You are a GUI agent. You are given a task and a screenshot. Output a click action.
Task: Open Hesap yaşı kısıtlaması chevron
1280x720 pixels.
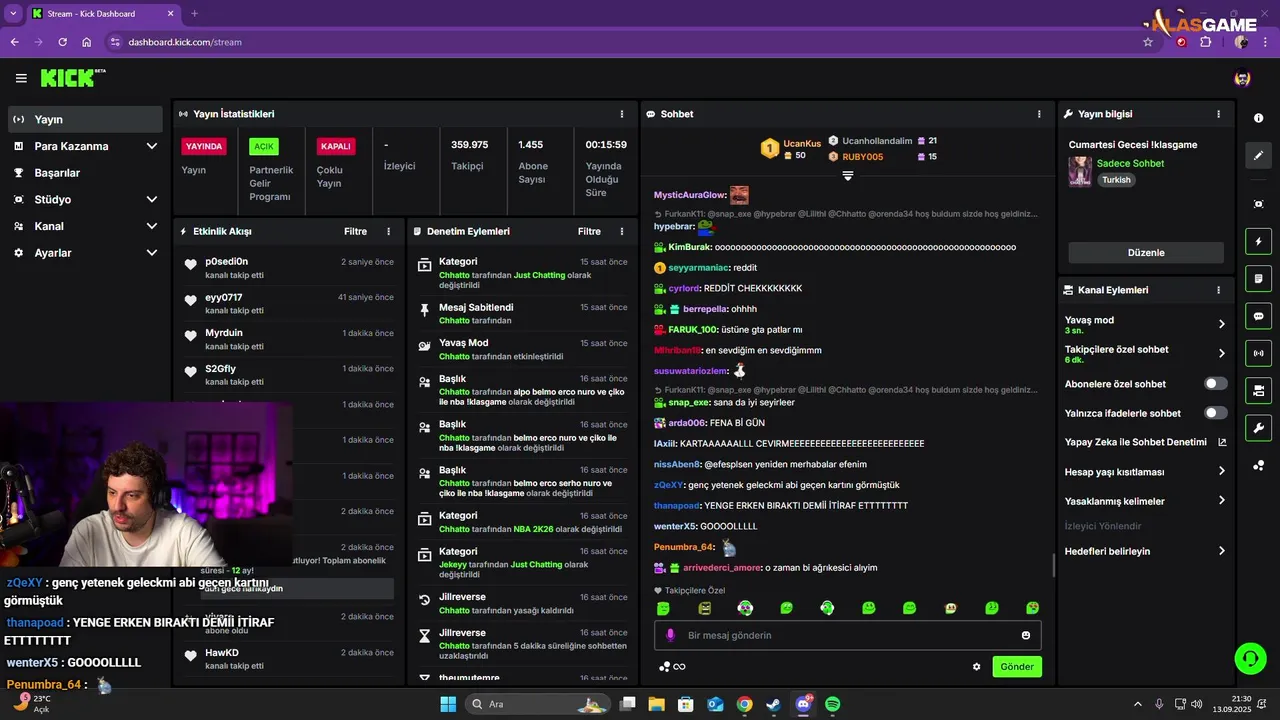pyautogui.click(x=1222, y=471)
